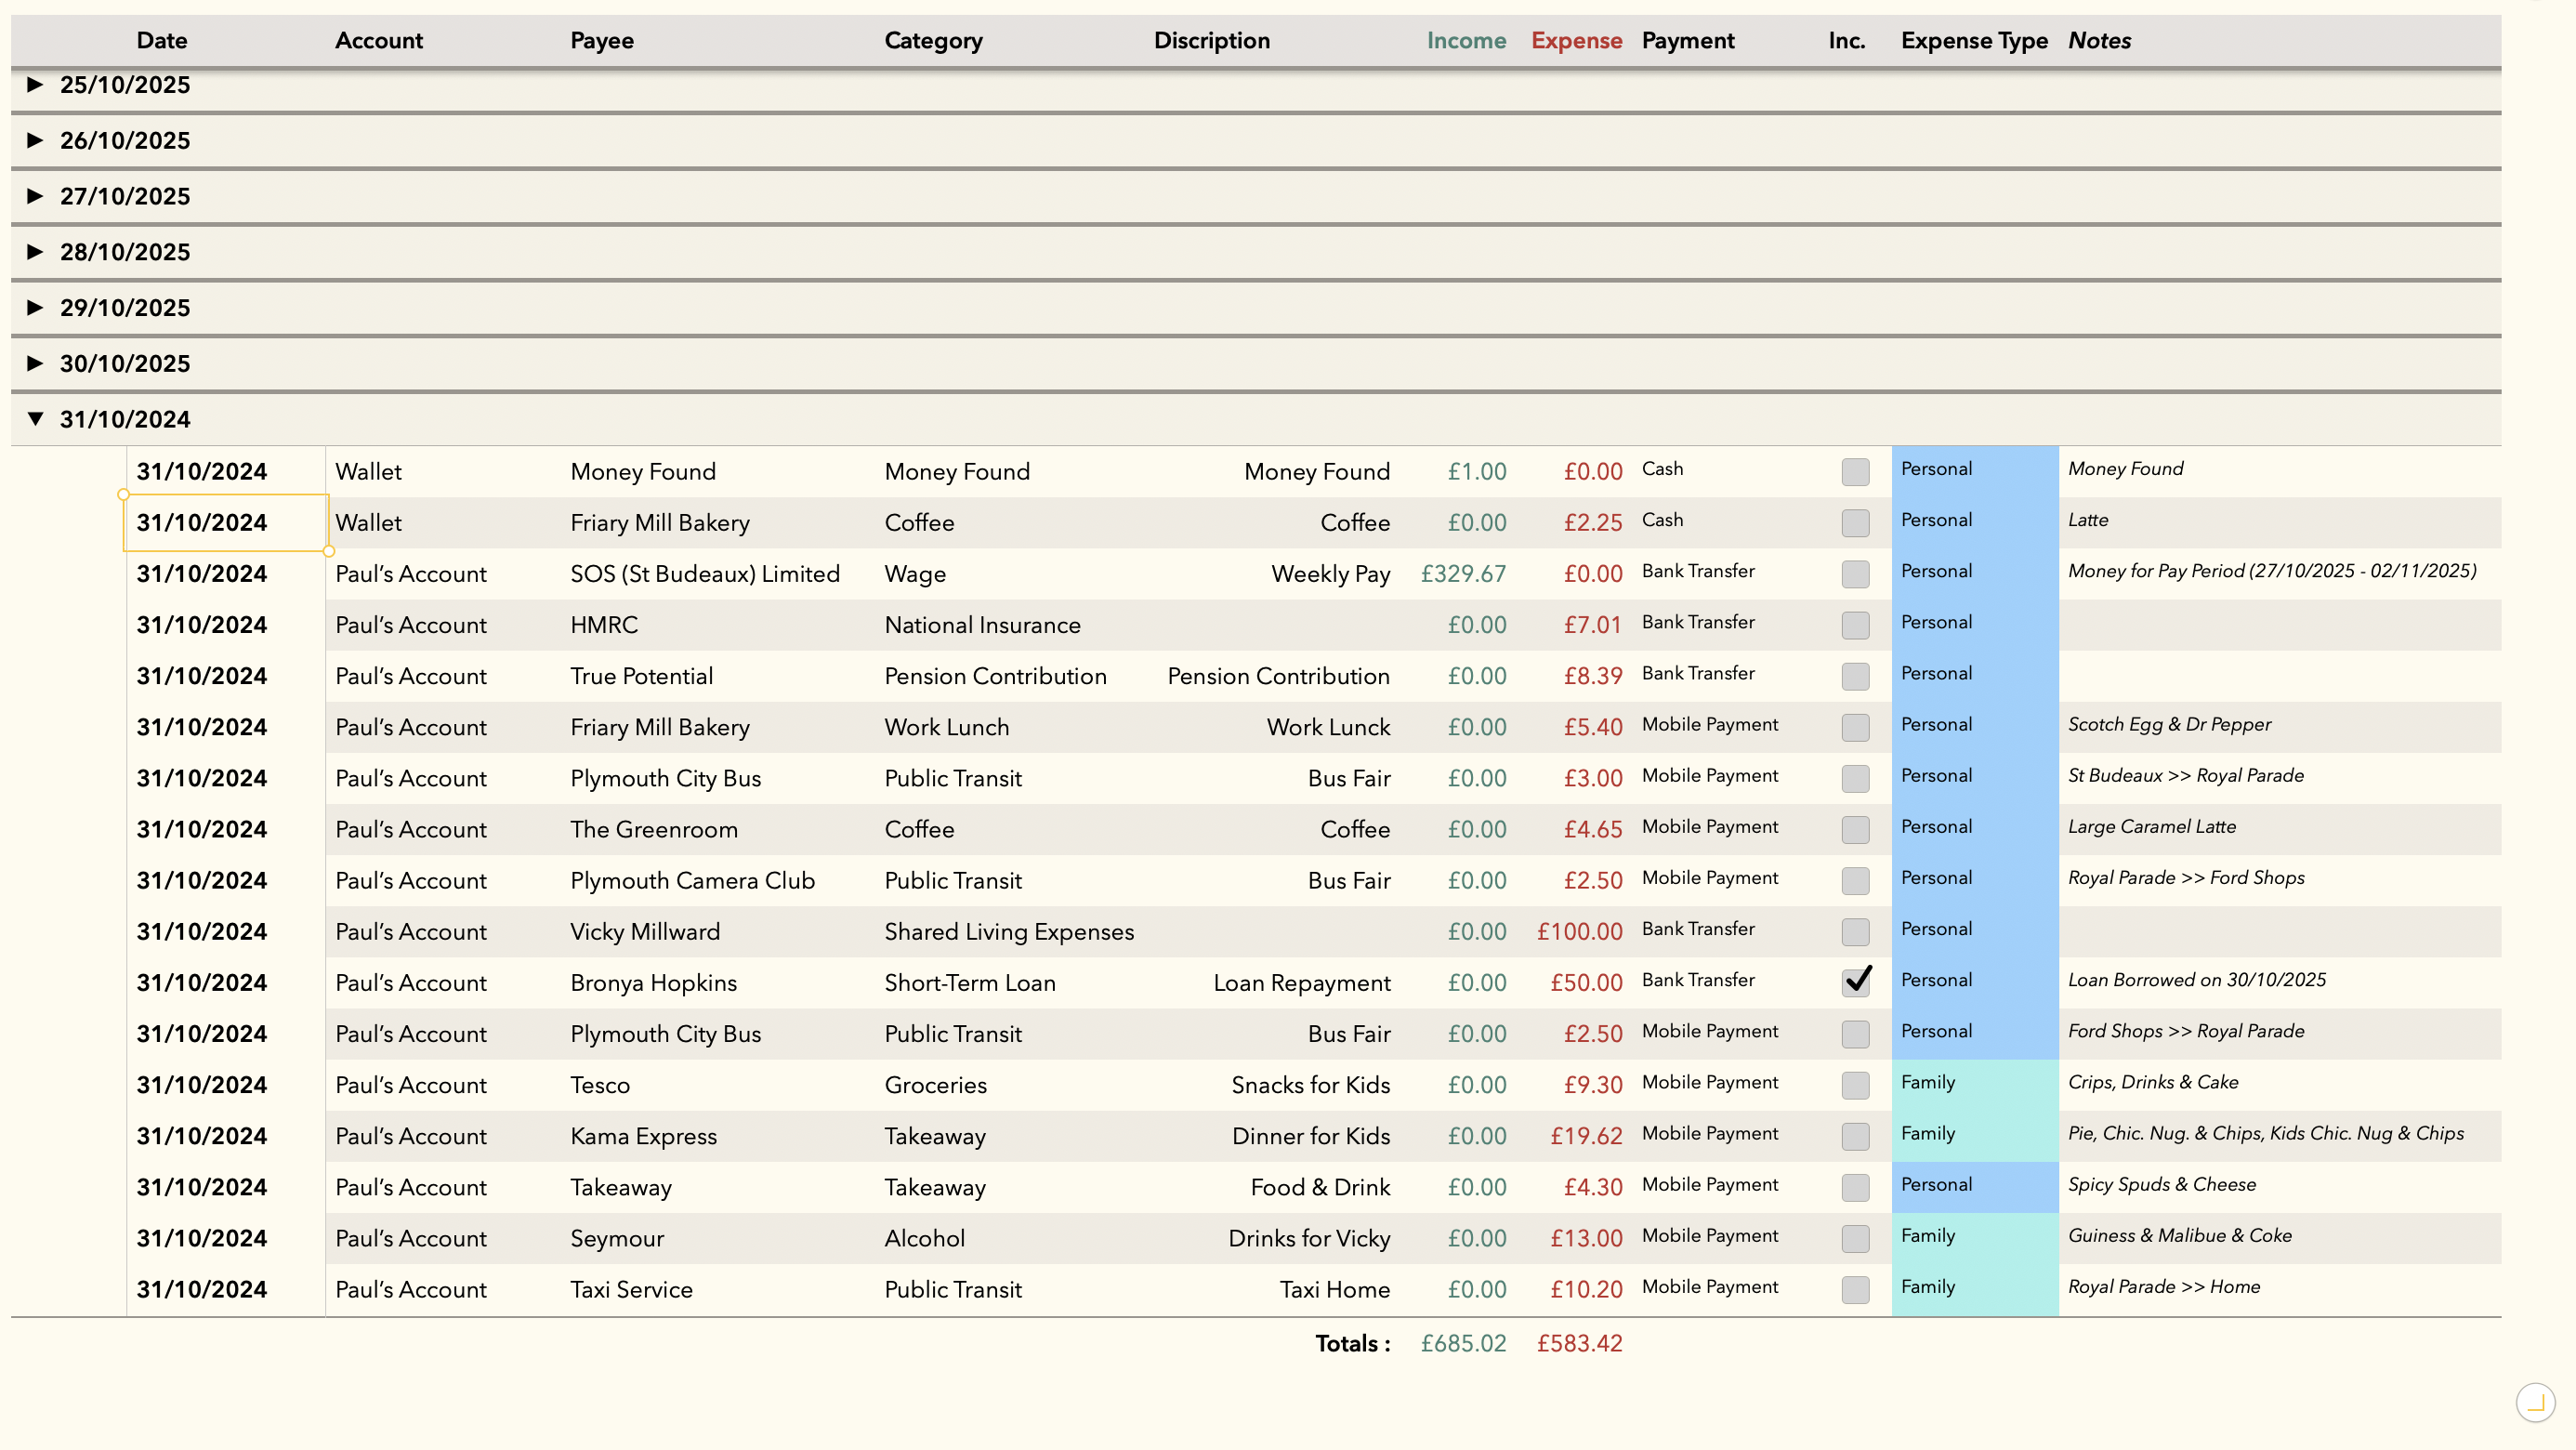2576x1450 pixels.
Task: Expand the 28/10/2025 disclosure triangle
Action: (x=35, y=252)
